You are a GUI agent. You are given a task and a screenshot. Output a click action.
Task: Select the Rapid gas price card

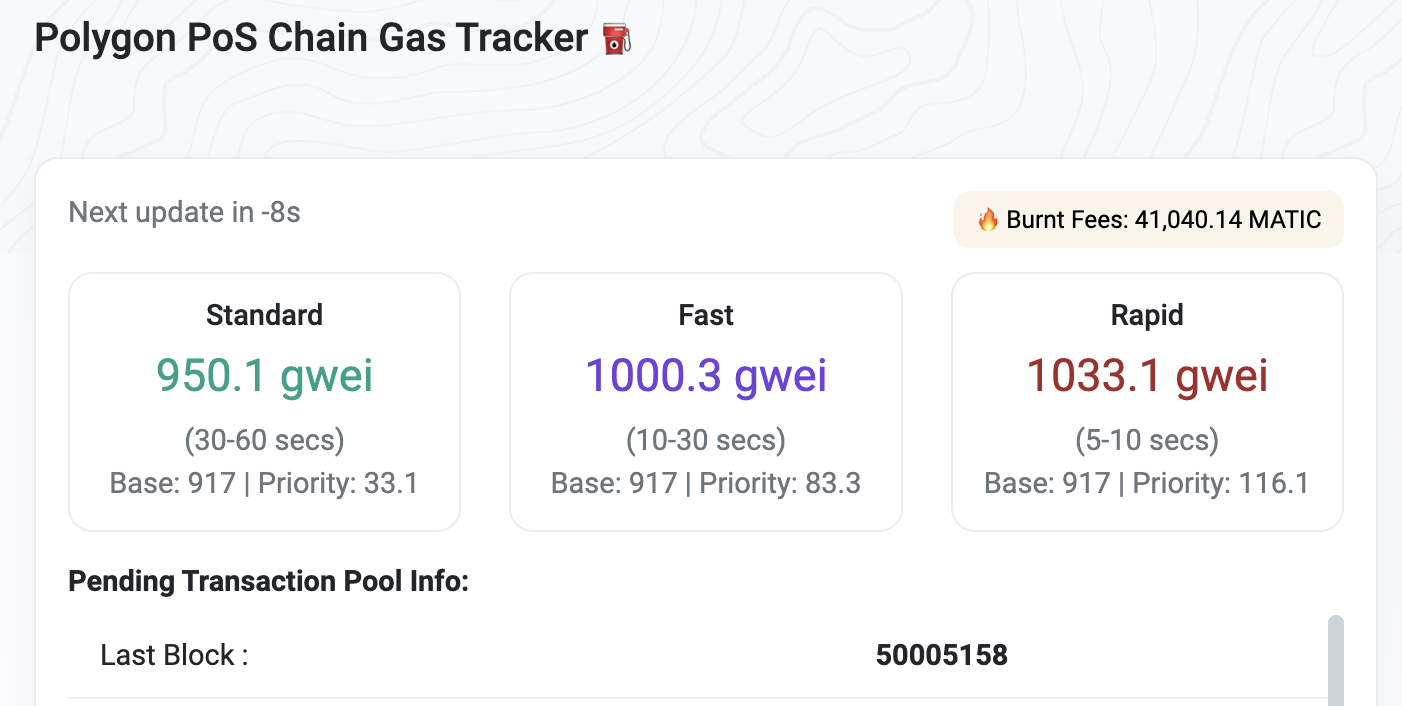(x=1147, y=400)
